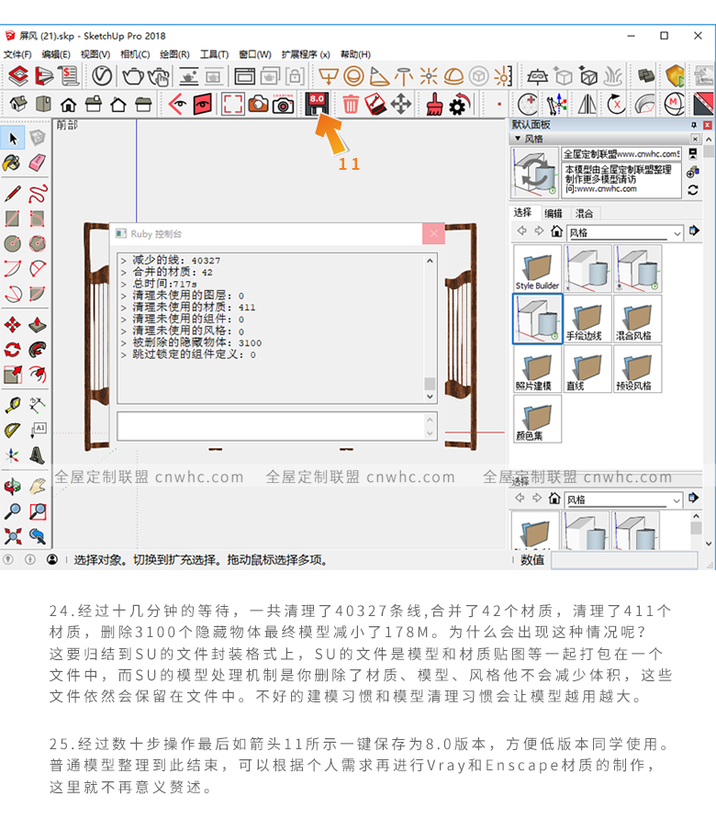Switch to Front view house icon
This screenshot has height=830, width=716.
pyautogui.click(x=68, y=105)
